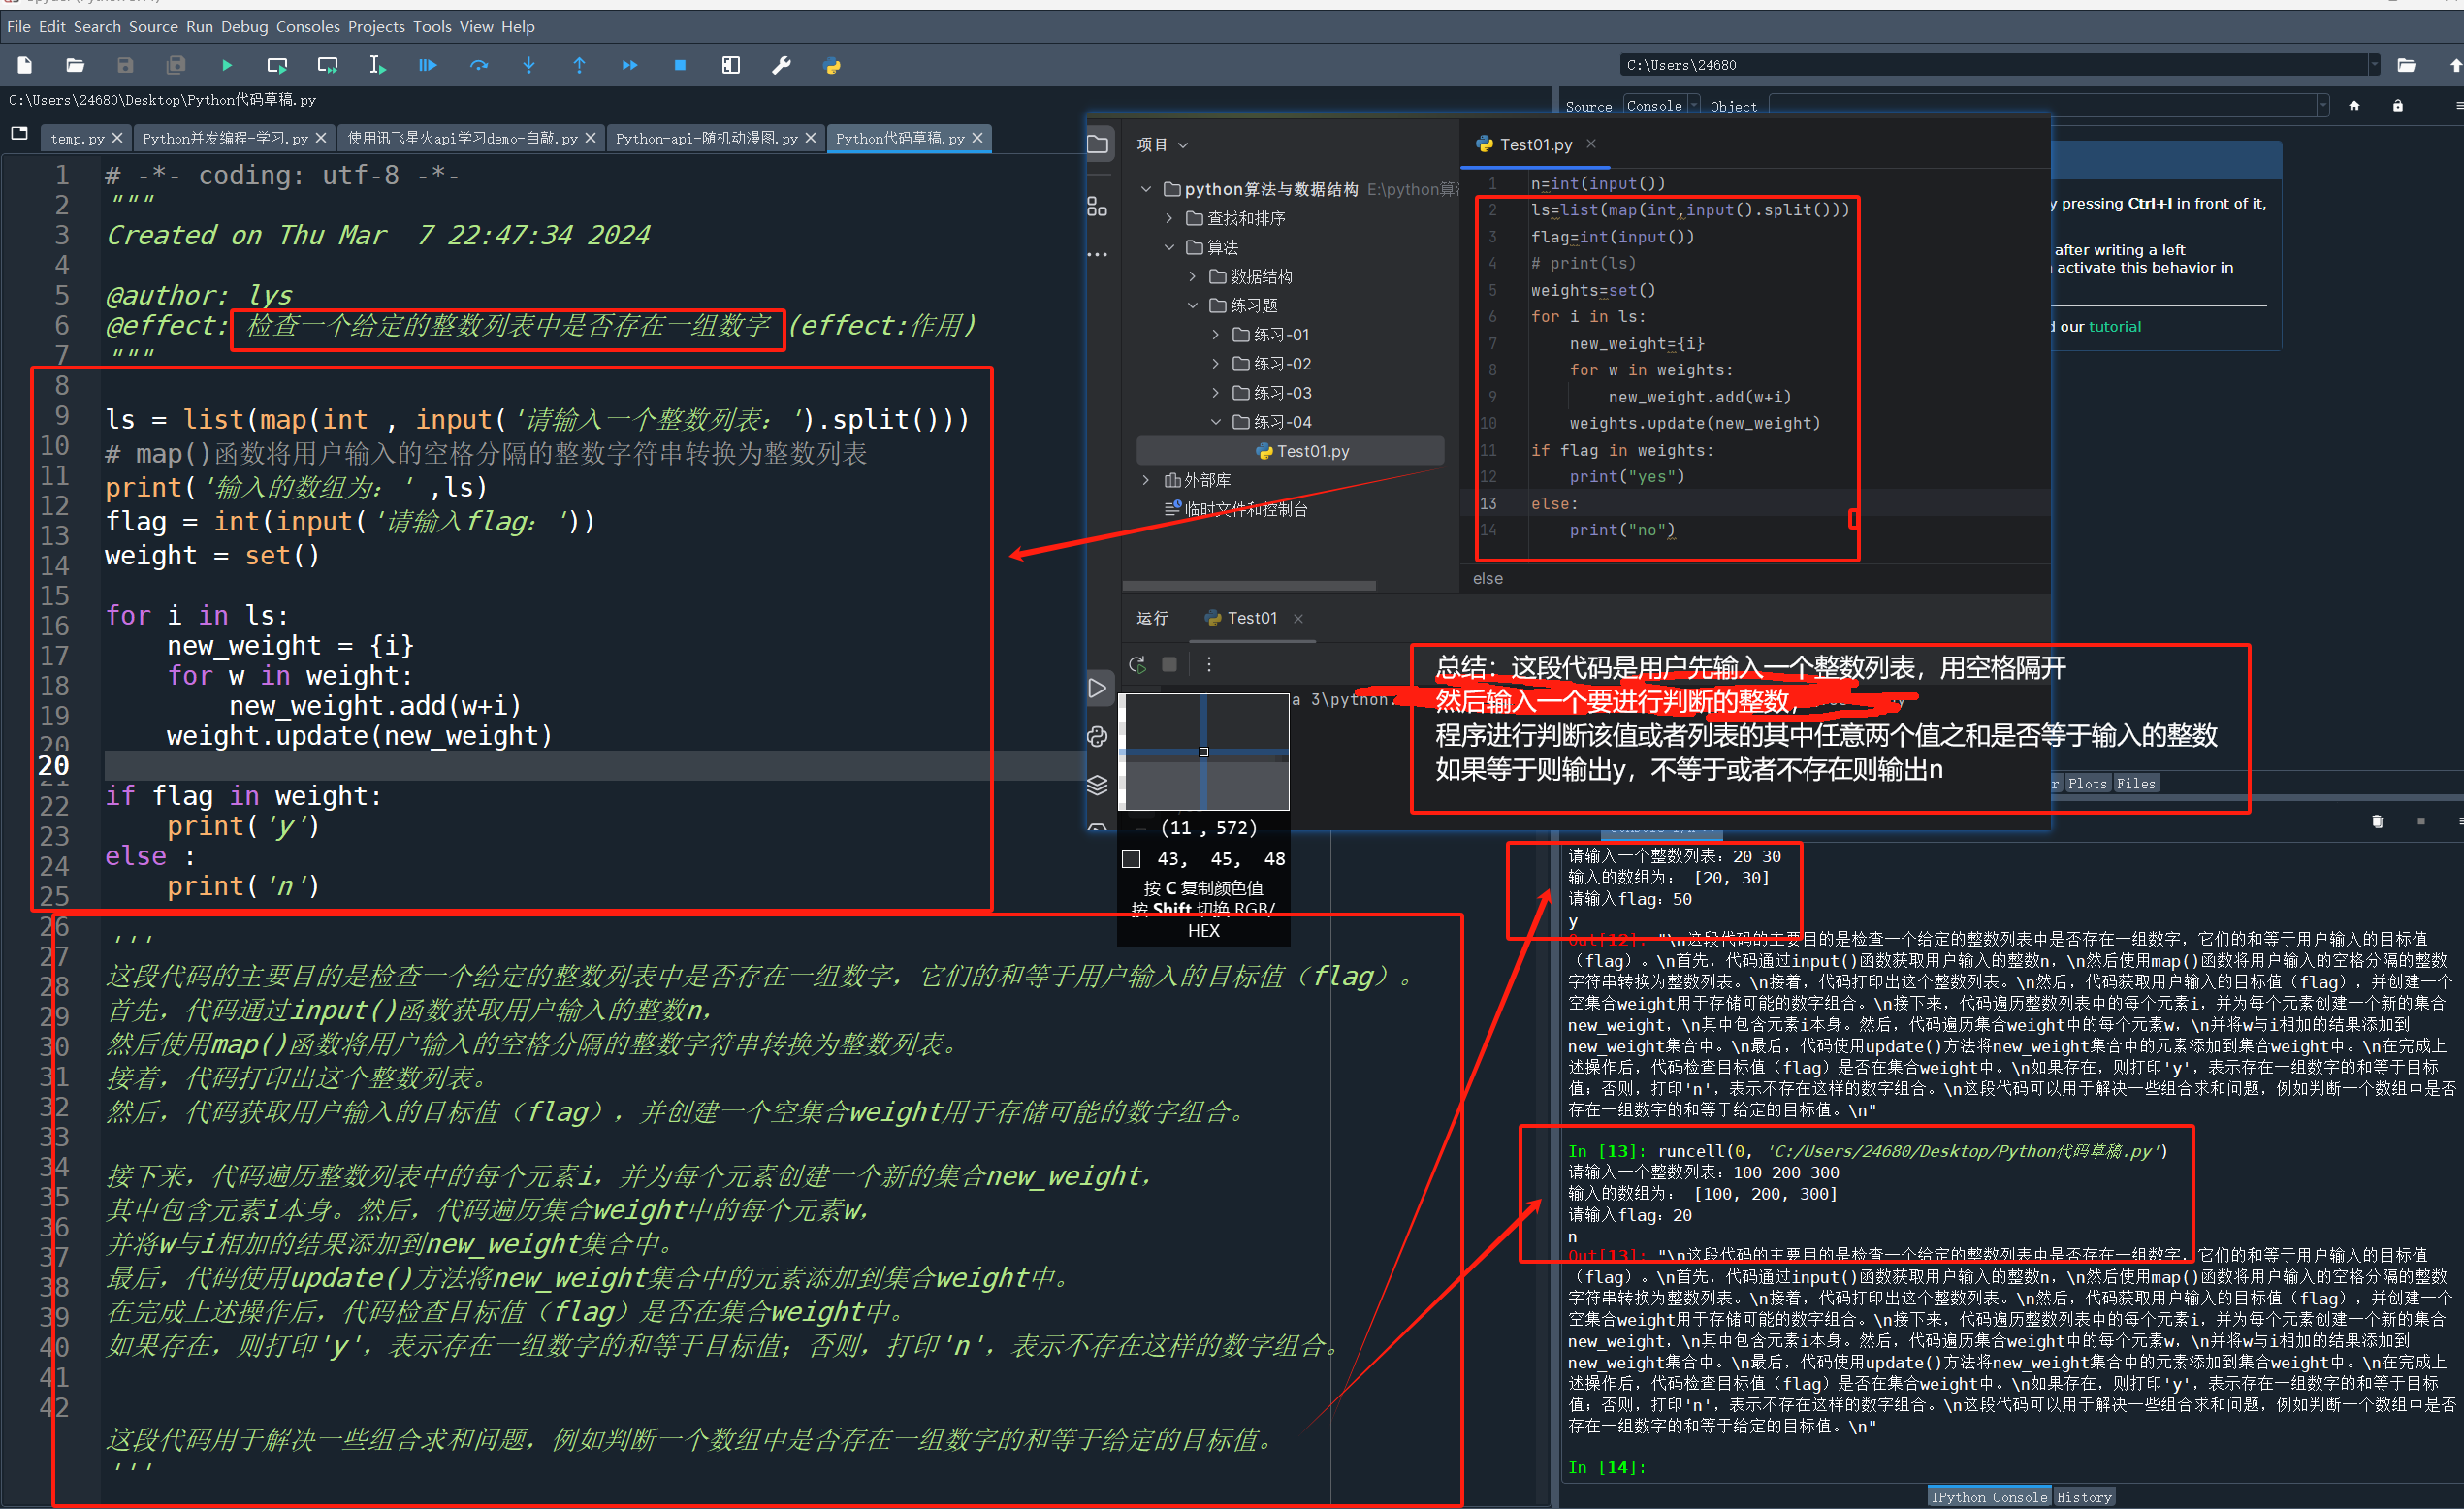2464x1509 pixels.
Task: Close the Test01 run tab
Action: [x=1298, y=619]
